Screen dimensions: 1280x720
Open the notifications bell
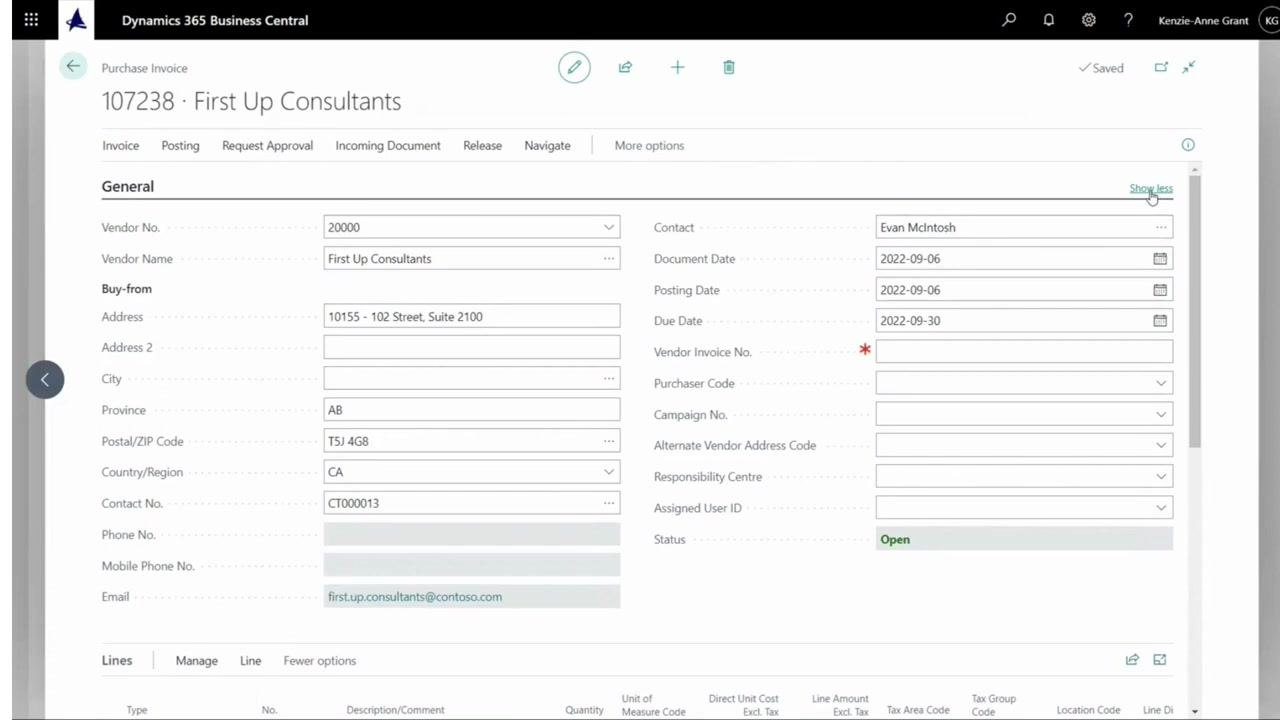coord(1049,20)
